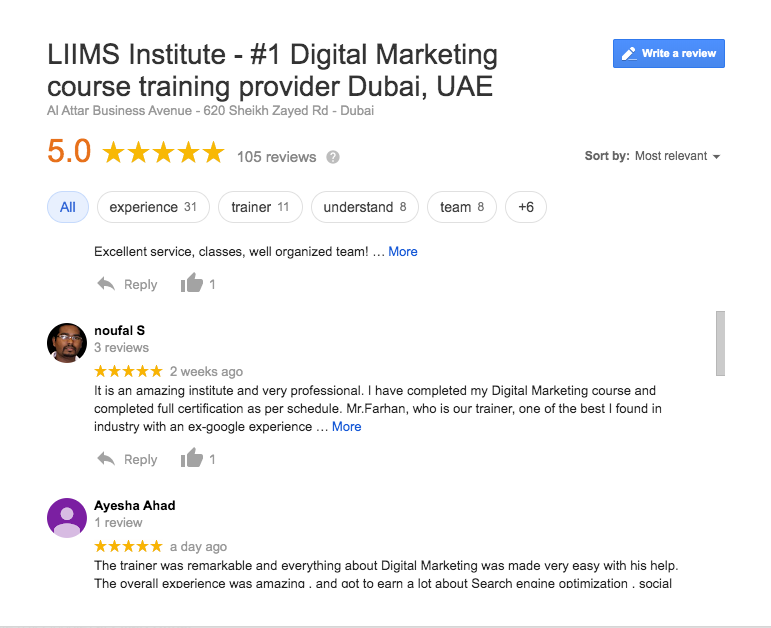Click the Write a review button
Screen dimensions: 771x628
(669, 54)
